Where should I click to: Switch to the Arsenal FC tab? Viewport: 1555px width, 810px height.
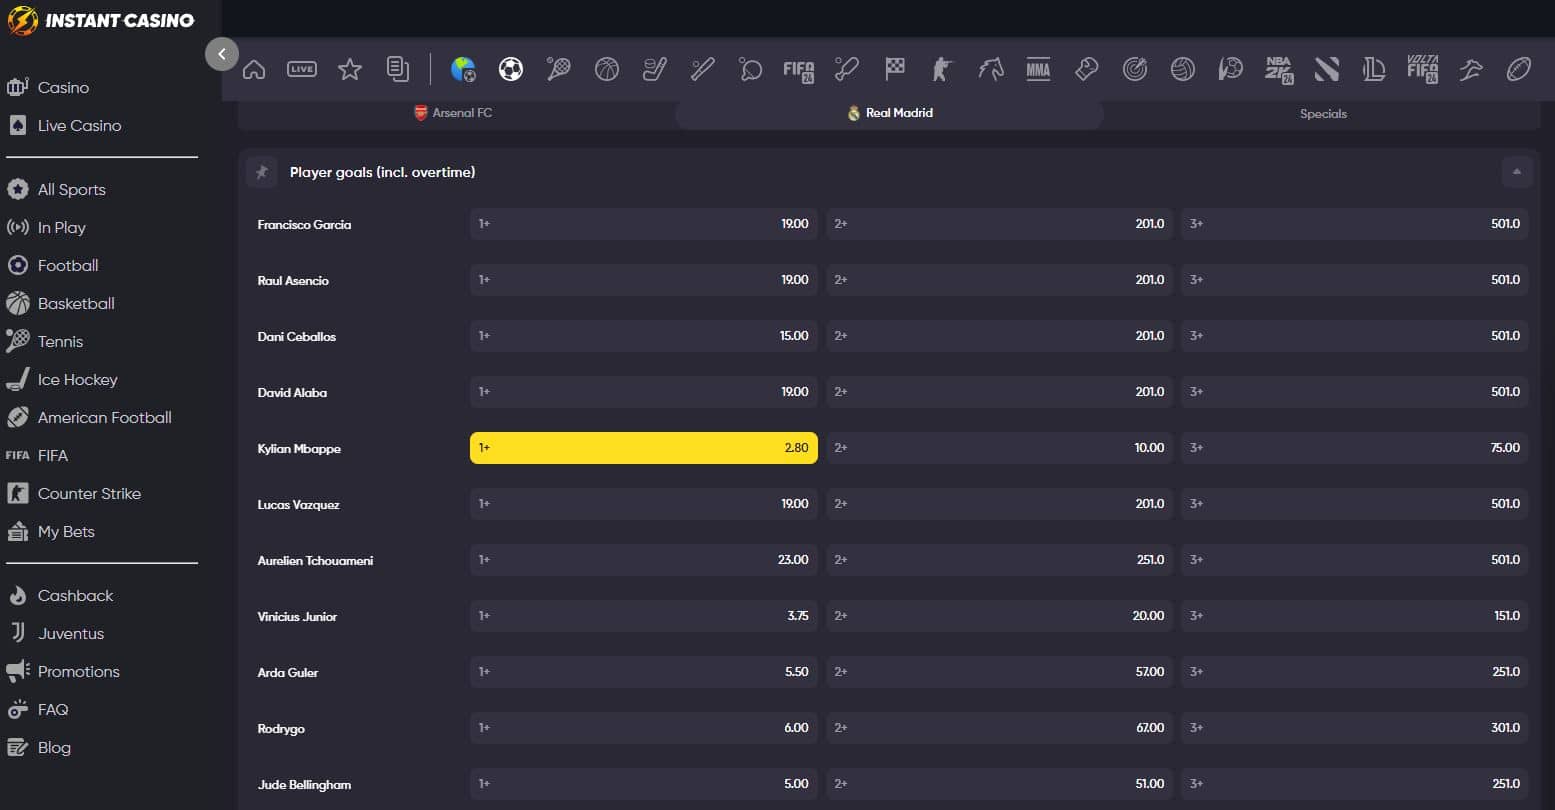tap(453, 113)
